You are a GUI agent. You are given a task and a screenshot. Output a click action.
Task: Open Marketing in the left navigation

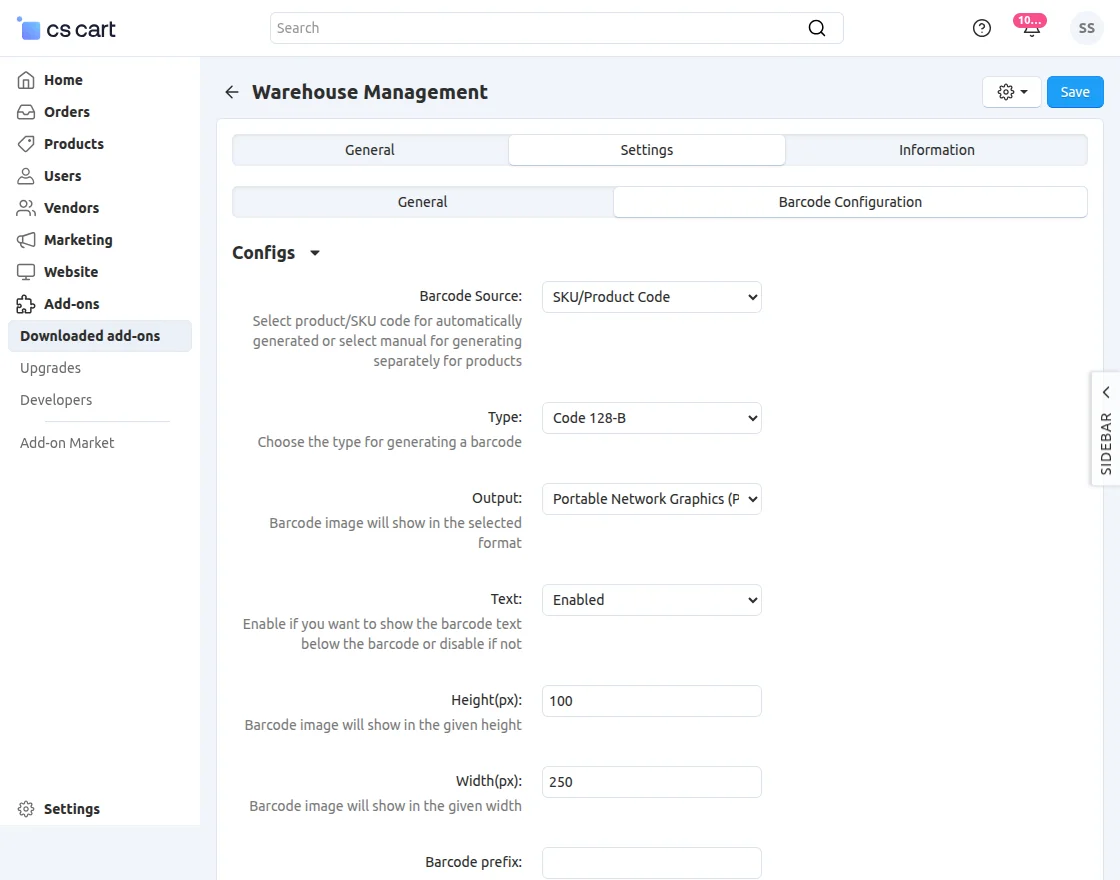click(78, 240)
